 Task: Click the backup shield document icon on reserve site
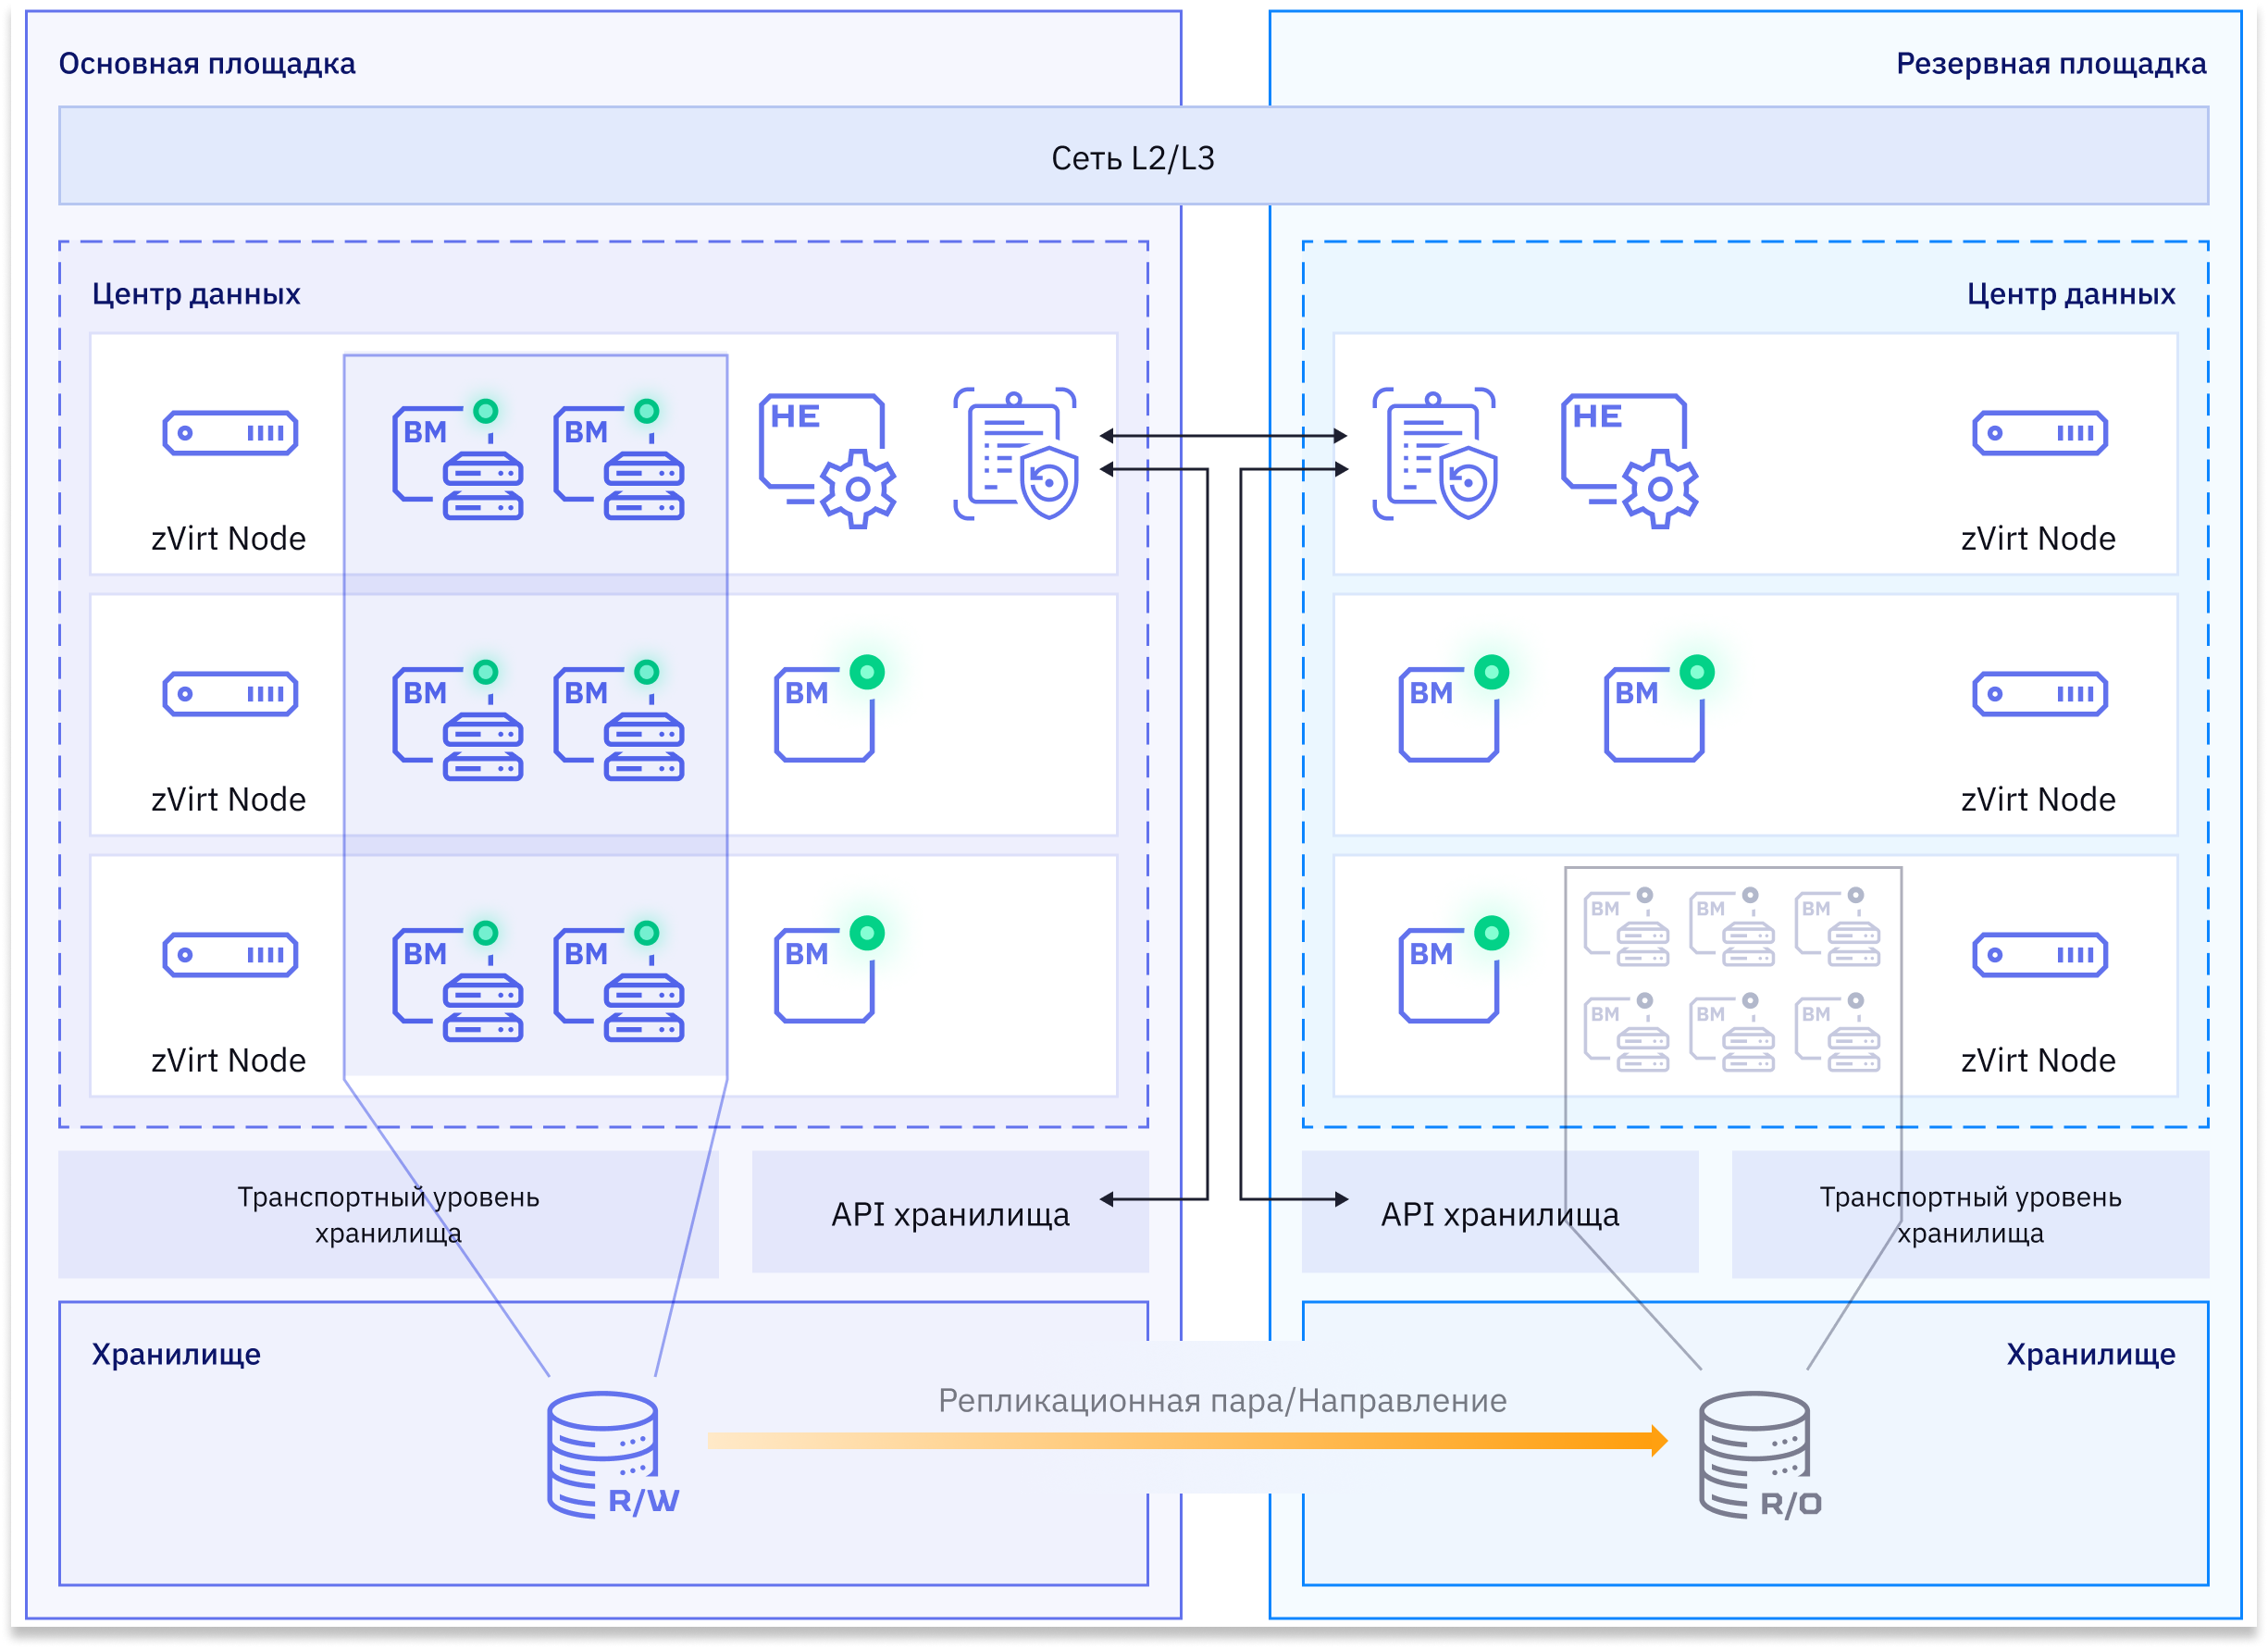pos(1435,454)
